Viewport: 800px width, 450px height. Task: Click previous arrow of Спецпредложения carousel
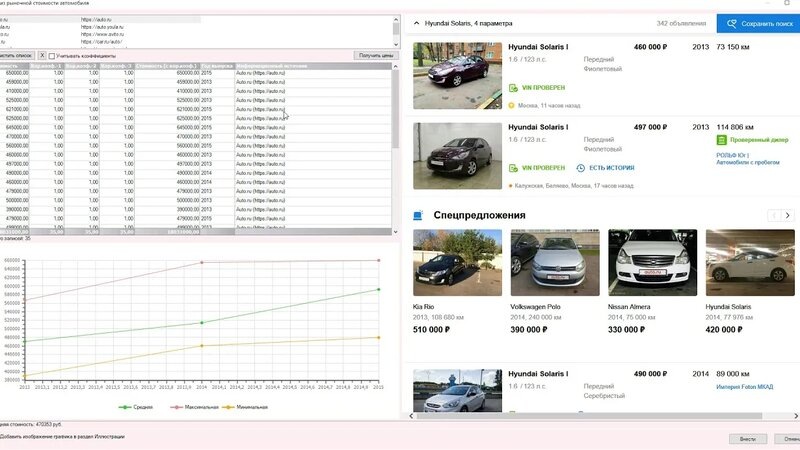tap(774, 215)
